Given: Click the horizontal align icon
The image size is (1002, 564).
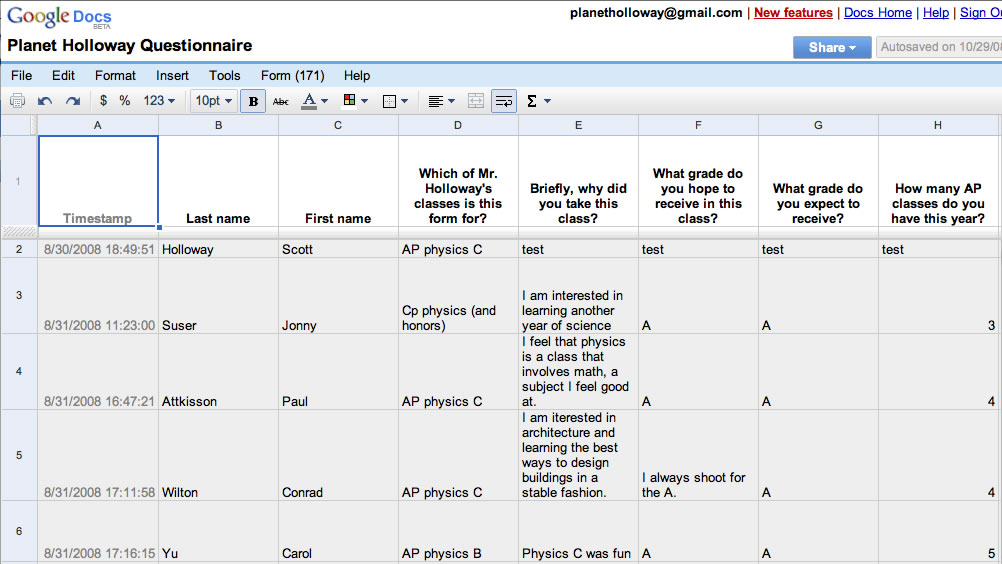Looking at the screenshot, I should [435, 101].
